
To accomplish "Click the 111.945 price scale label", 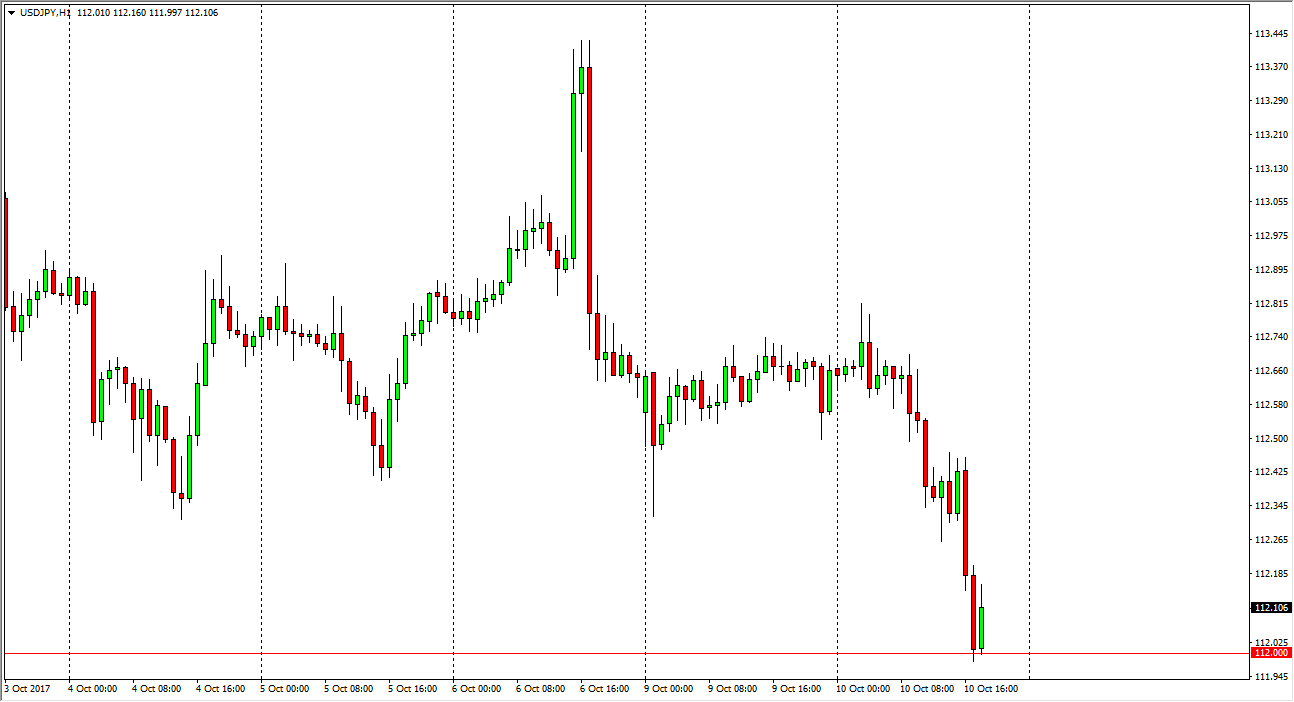I will coord(1269,677).
